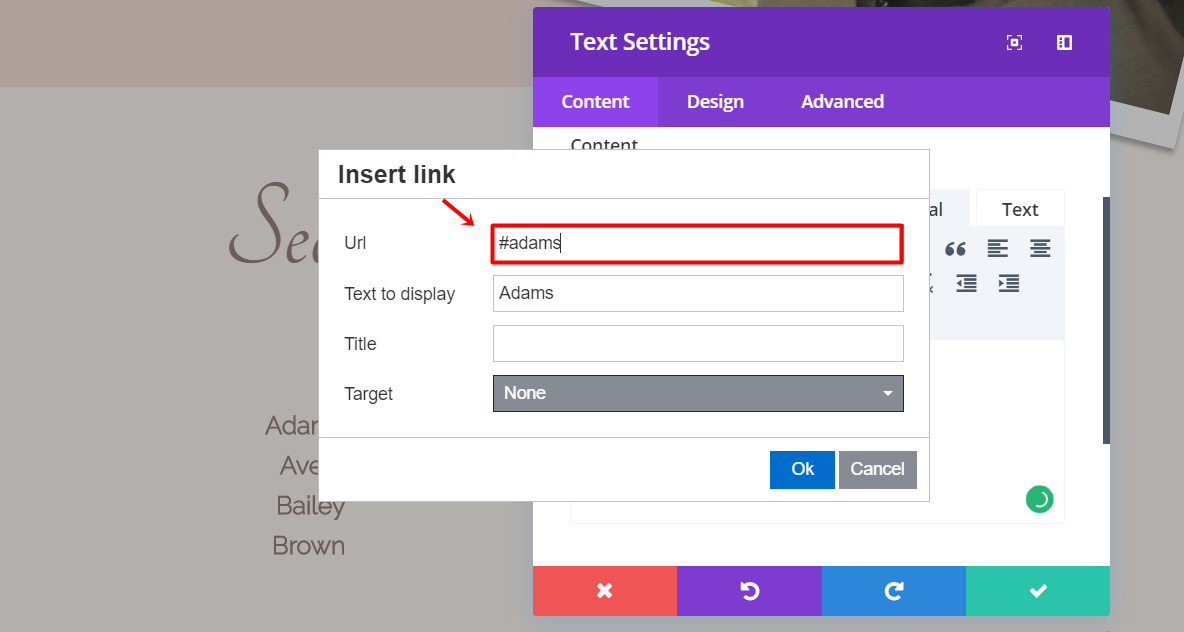Switch to the Design tab
This screenshot has width=1184, height=632.
pyautogui.click(x=715, y=102)
